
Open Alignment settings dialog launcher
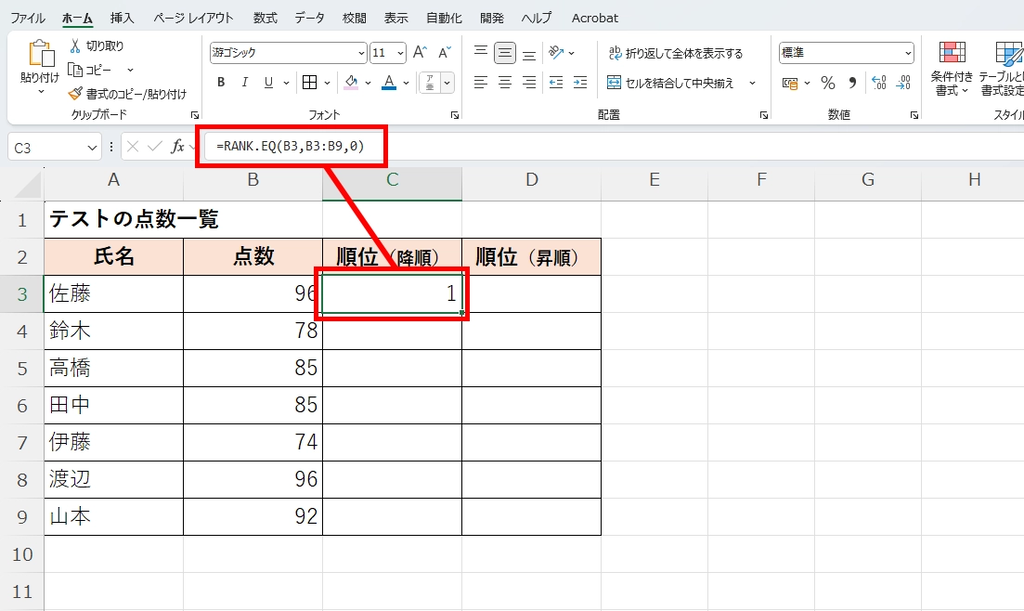(x=763, y=116)
